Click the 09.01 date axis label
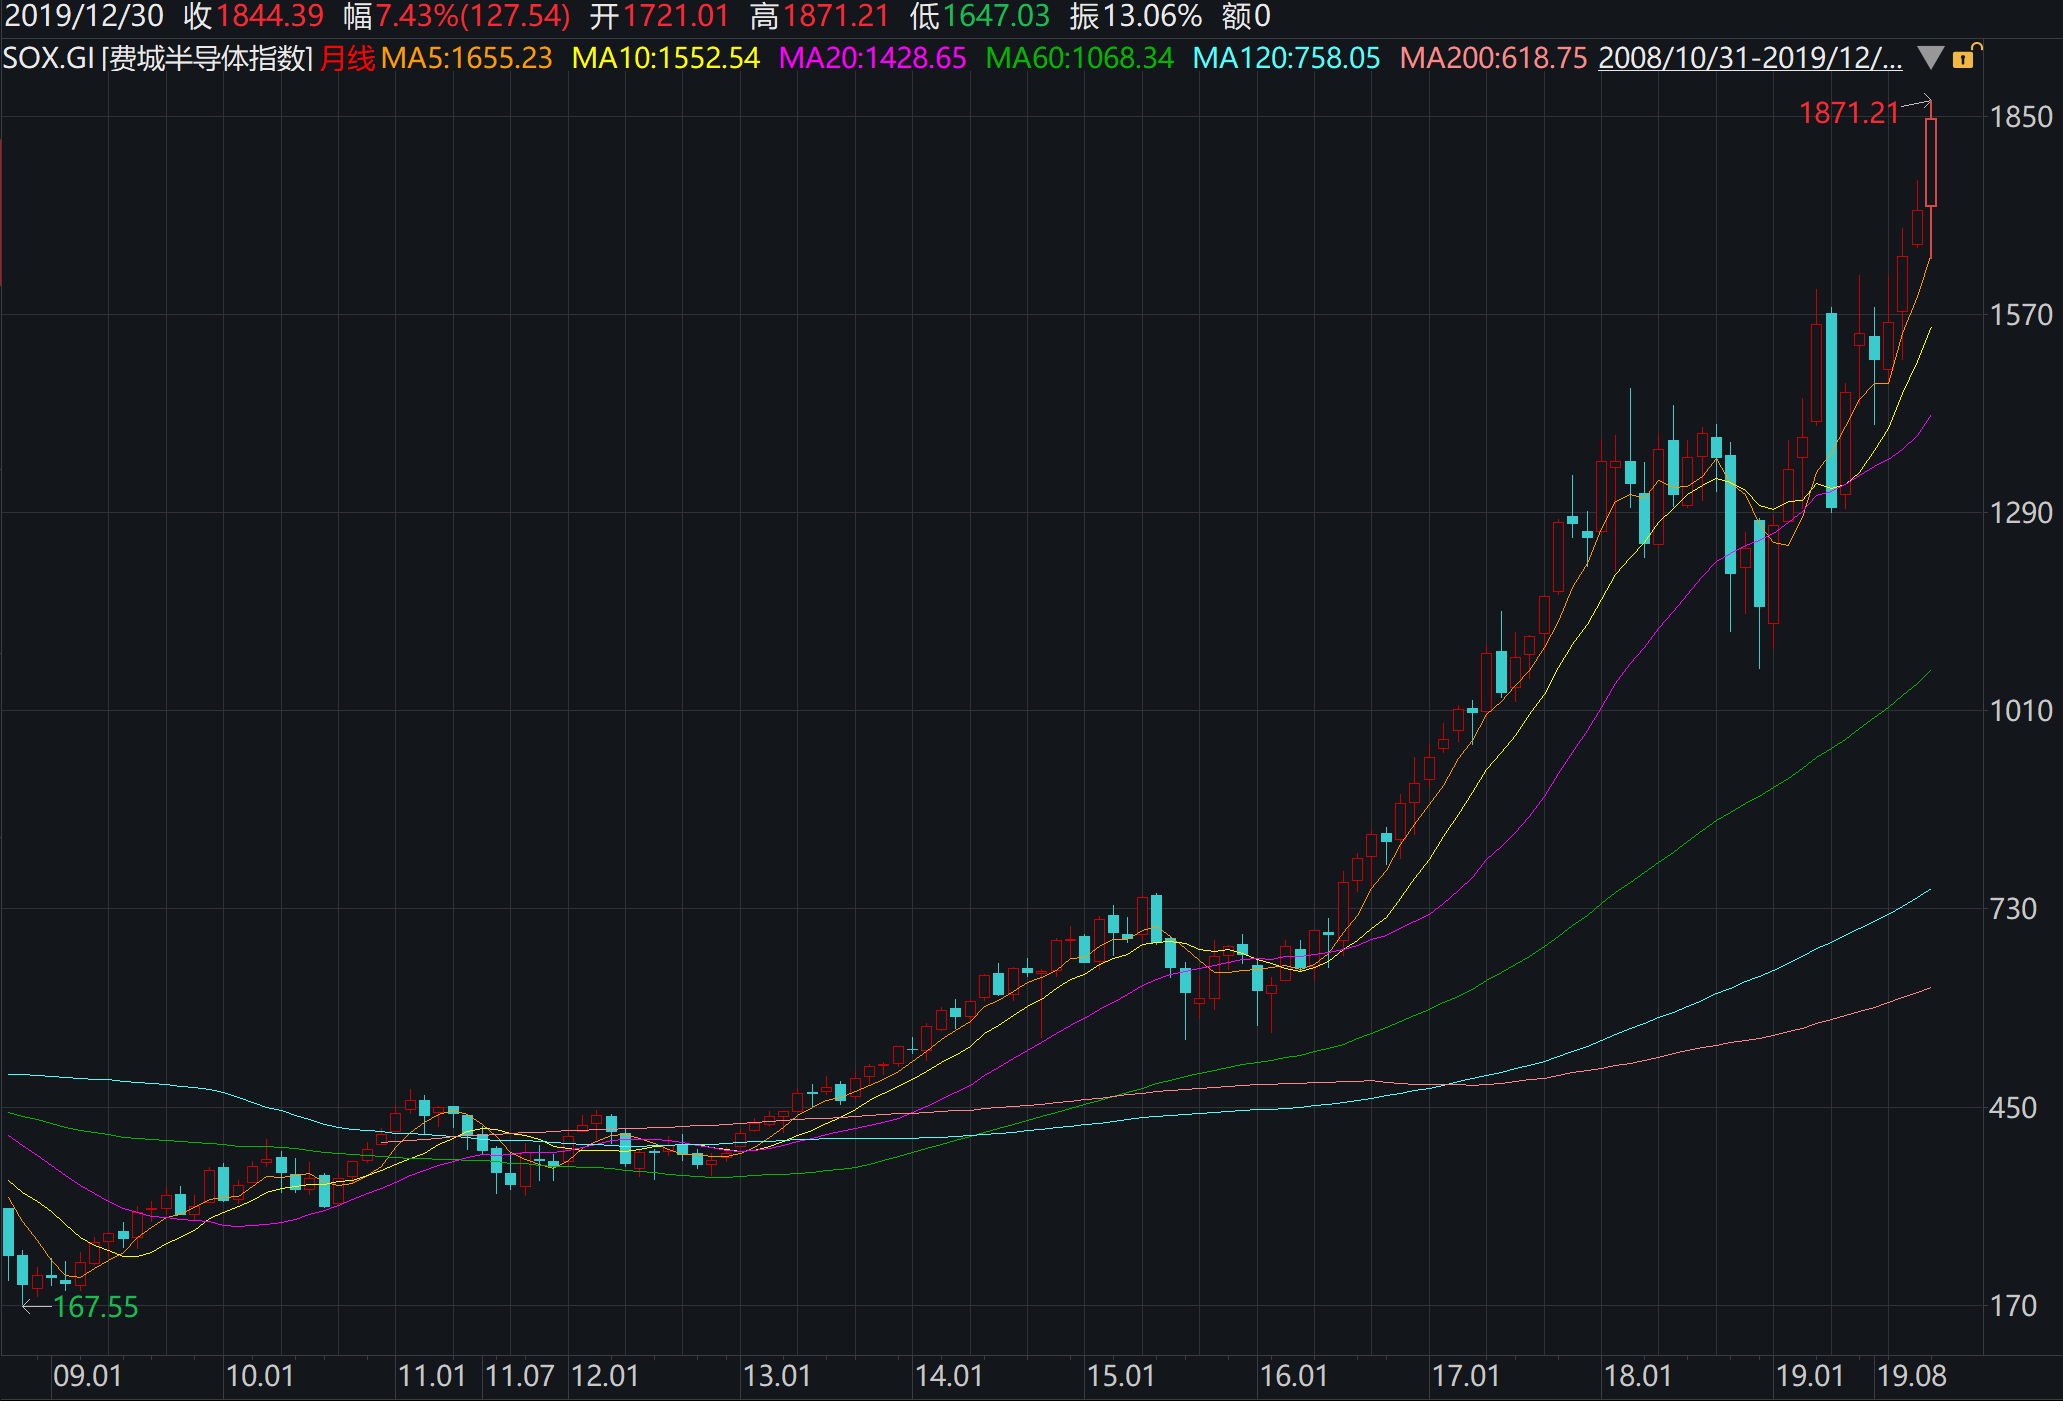This screenshot has height=1401, width=2063. click(x=87, y=1376)
